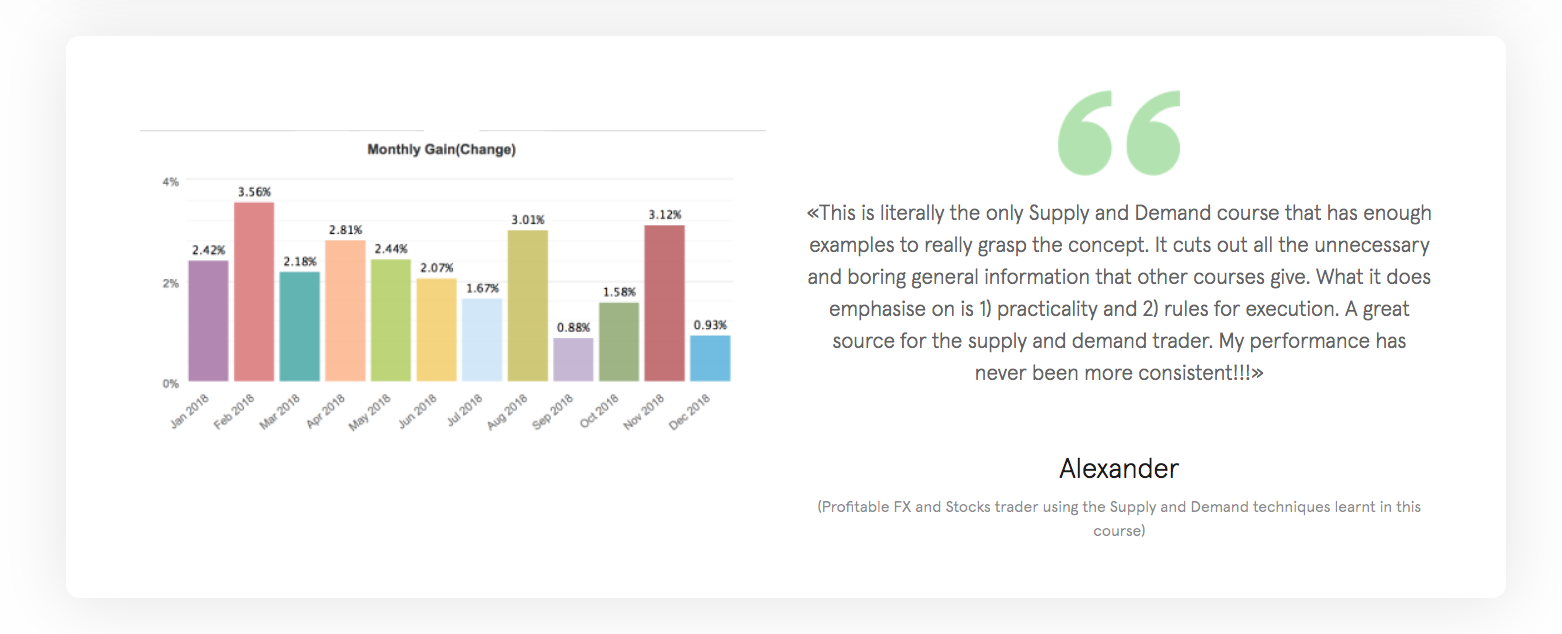1562x634 pixels.
Task: Click the Jan 2018 purple bar
Action: 209,320
